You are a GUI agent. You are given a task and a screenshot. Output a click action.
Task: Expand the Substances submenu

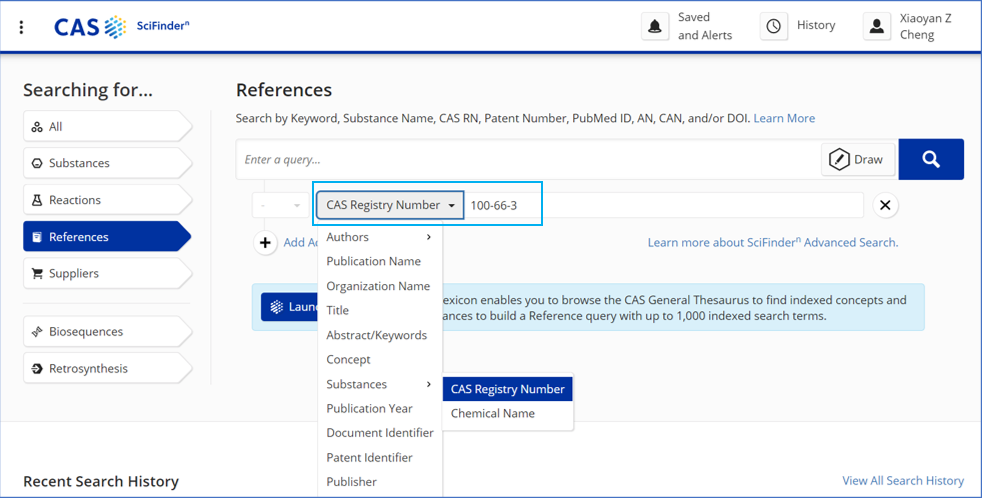click(x=380, y=384)
